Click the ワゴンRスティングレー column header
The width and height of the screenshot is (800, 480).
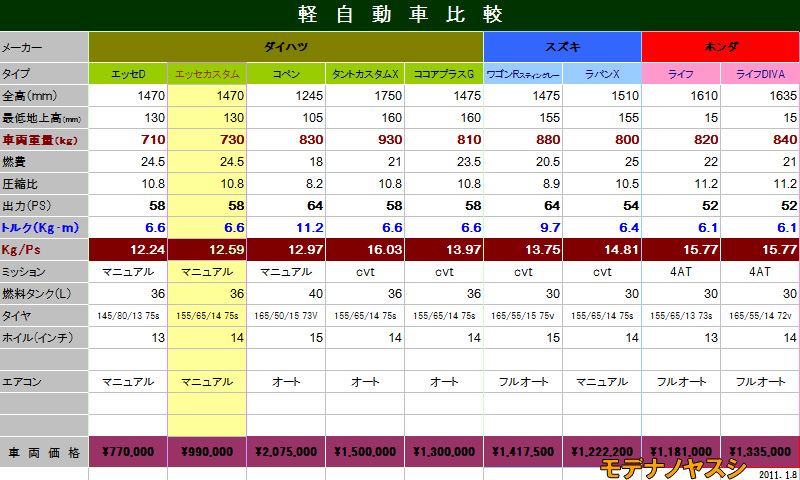coord(523,74)
